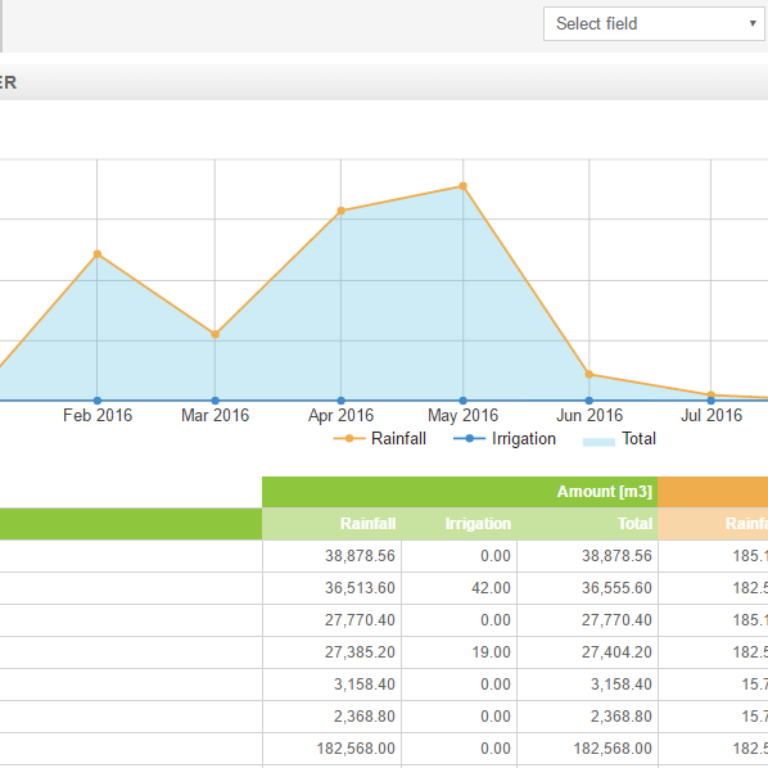
Task: Select the rainfall cell 27,385.20
Action: point(332,652)
